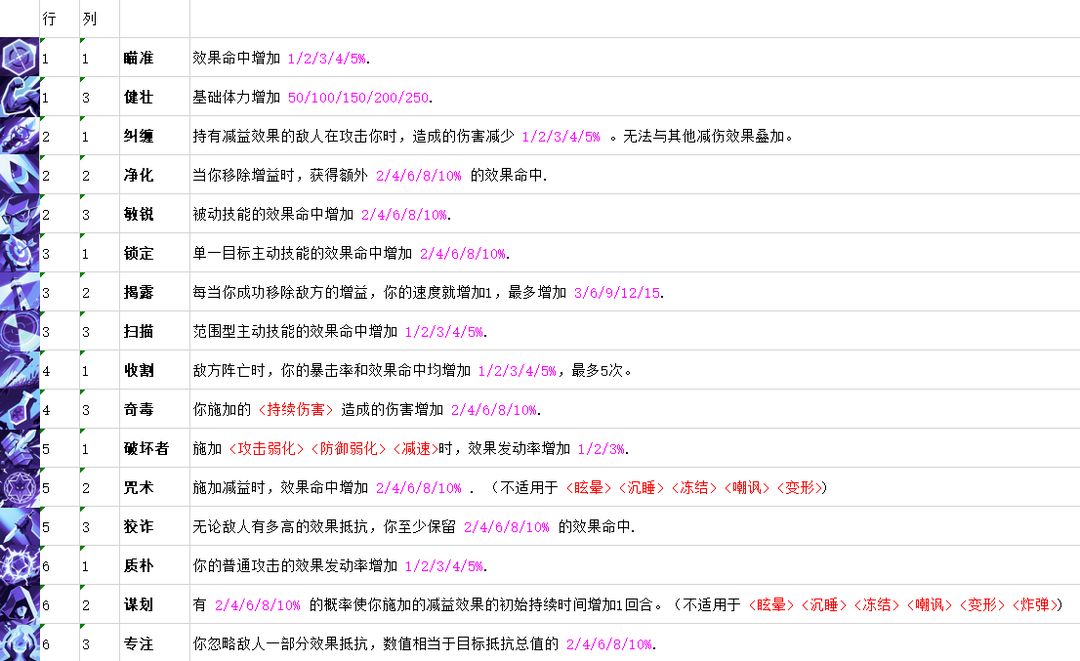Screen dimensions: 1080x661
Task: Click the potion icon beside 奇毒
Action: (x=19, y=410)
